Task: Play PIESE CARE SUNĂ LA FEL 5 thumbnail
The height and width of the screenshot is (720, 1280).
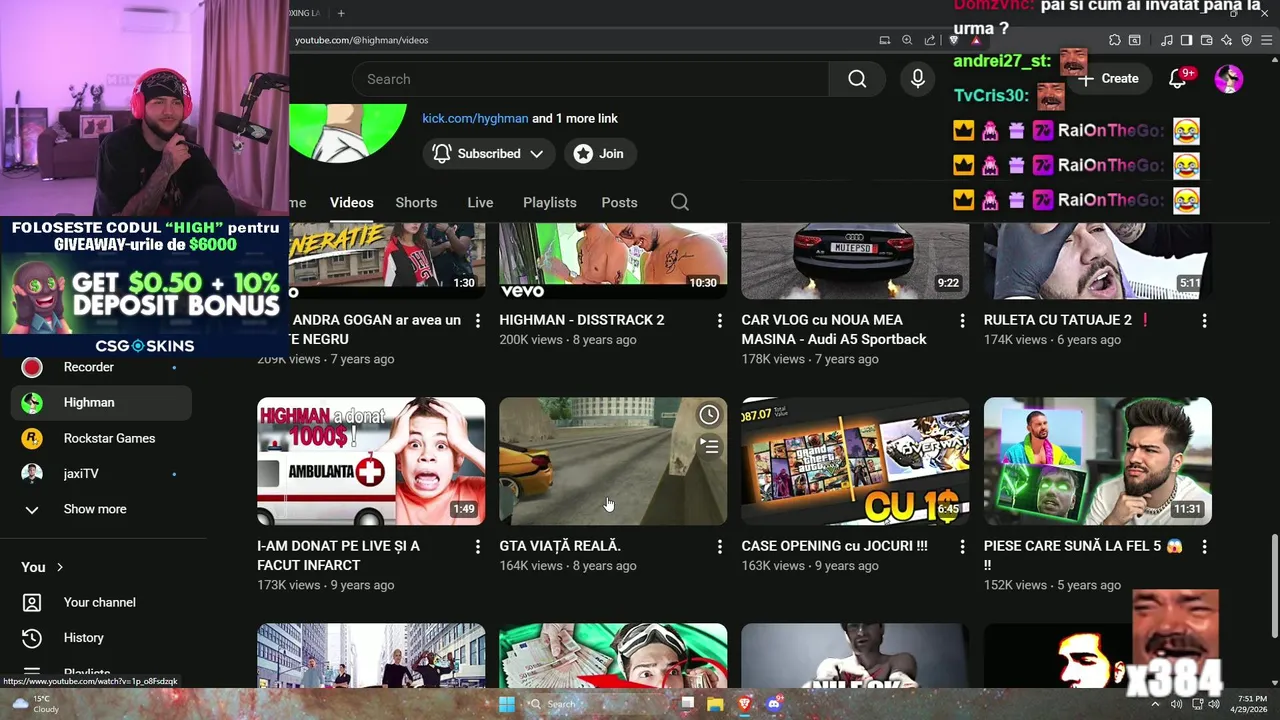Action: pyautogui.click(x=1098, y=461)
